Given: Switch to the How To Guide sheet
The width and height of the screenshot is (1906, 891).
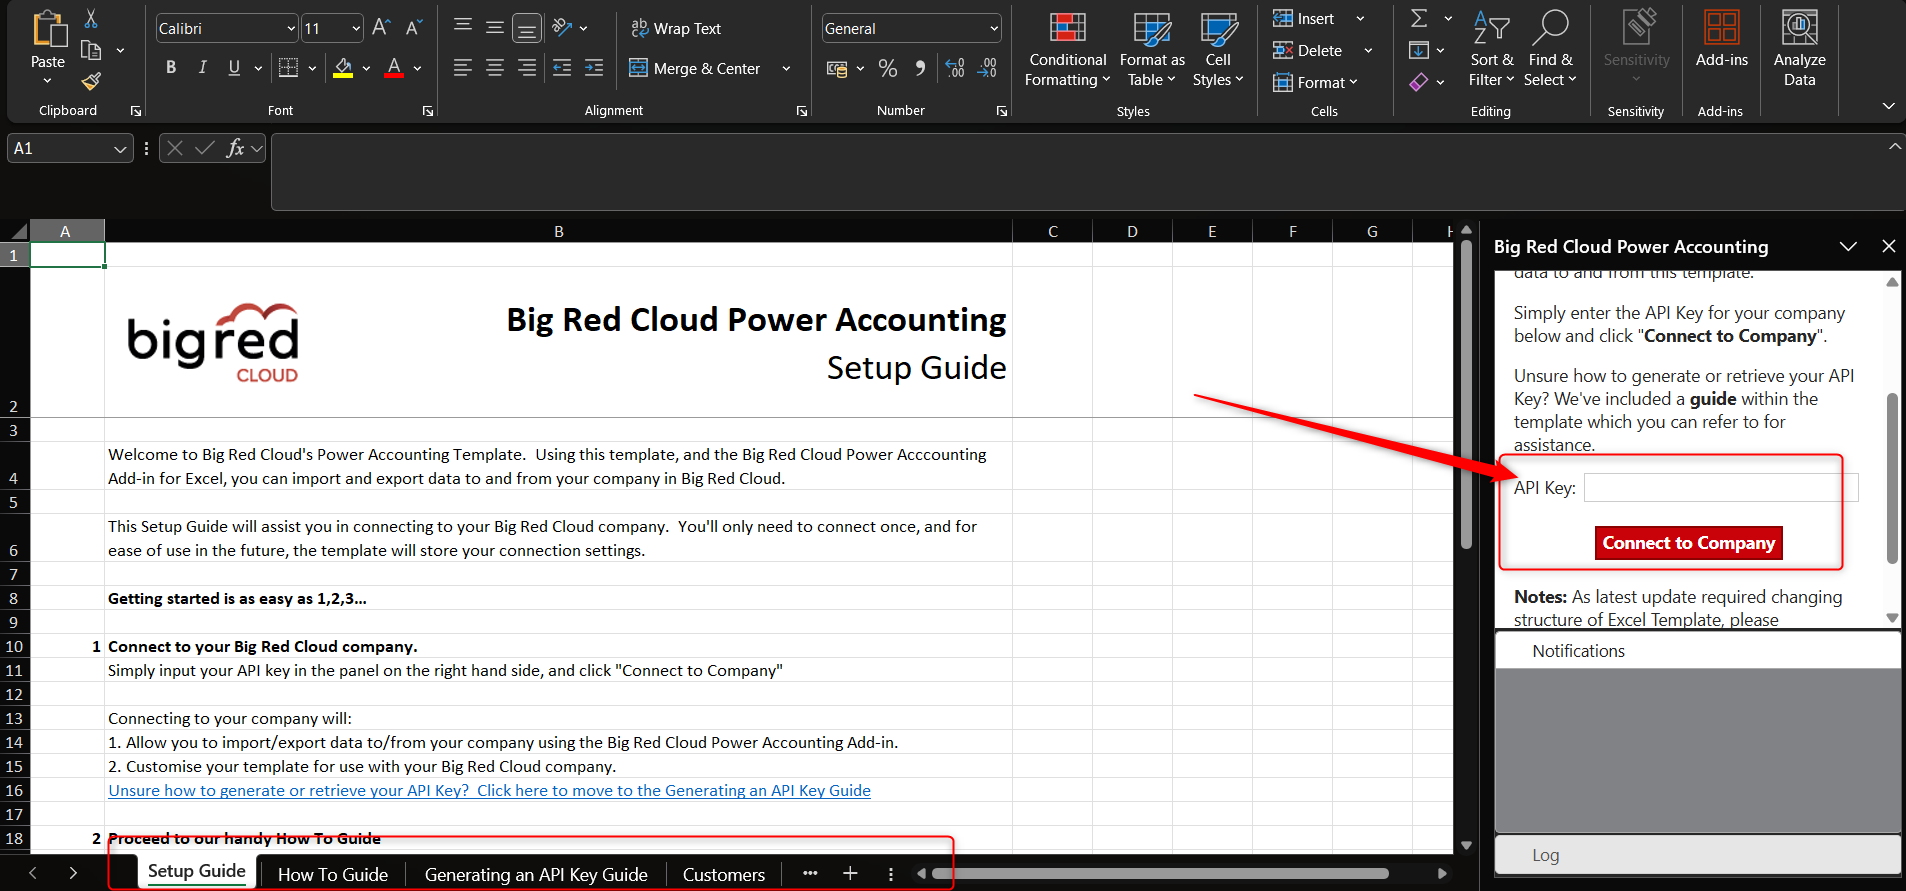Looking at the screenshot, I should [333, 875].
